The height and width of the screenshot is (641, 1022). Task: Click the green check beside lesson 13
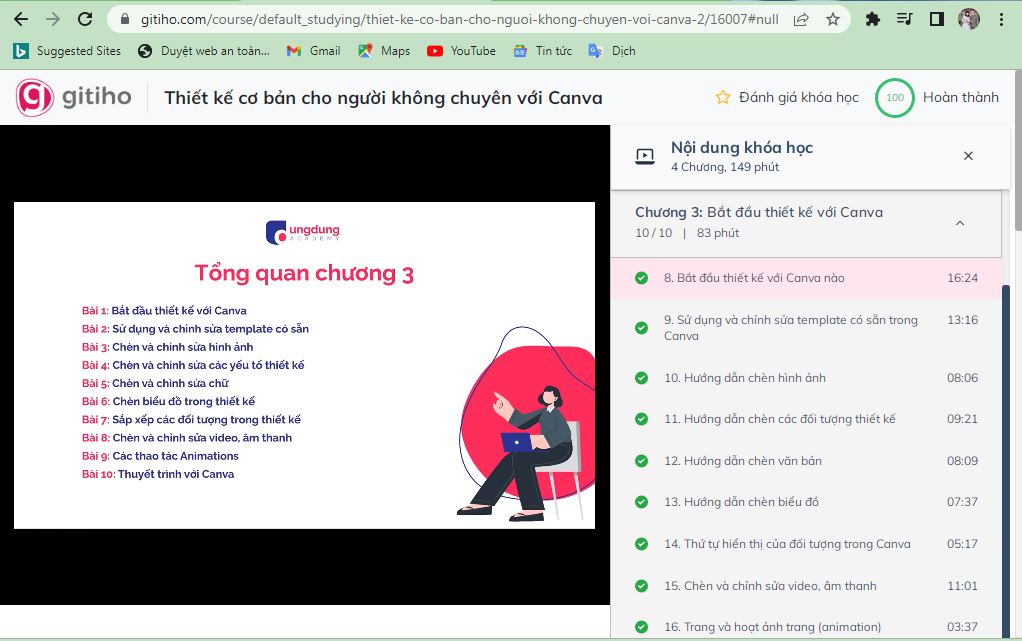click(x=641, y=501)
